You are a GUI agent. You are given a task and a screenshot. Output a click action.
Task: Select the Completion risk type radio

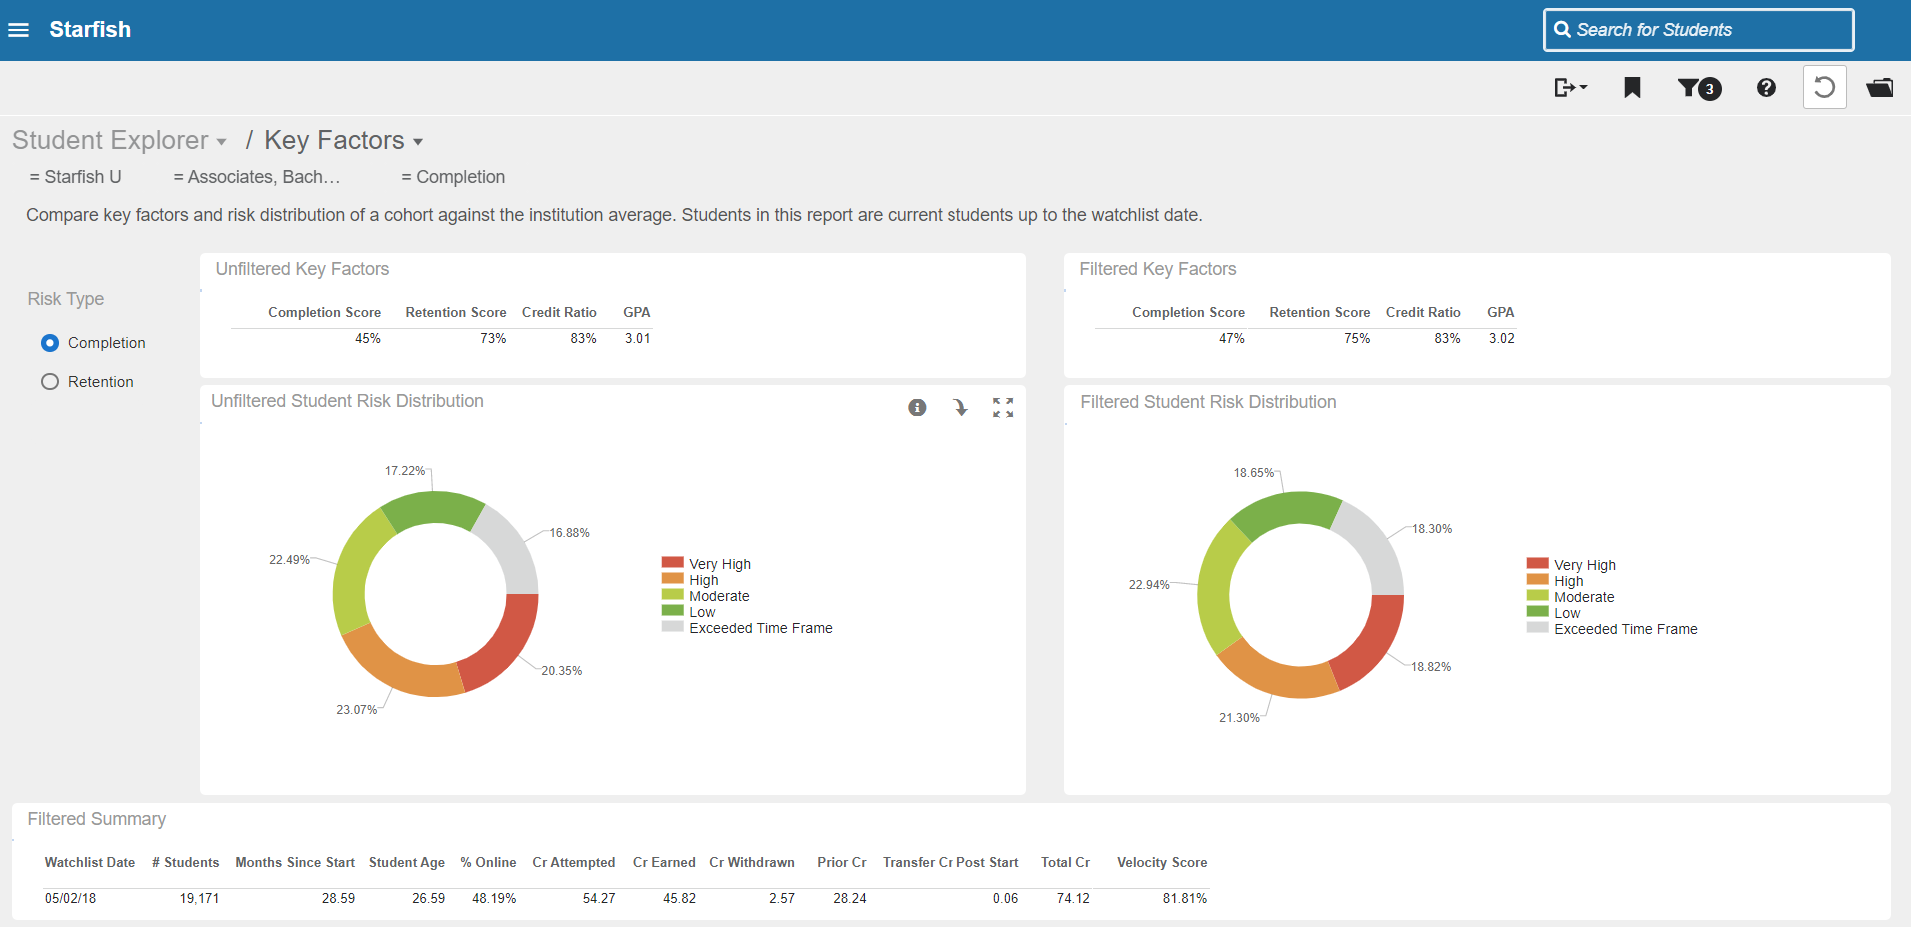50,343
